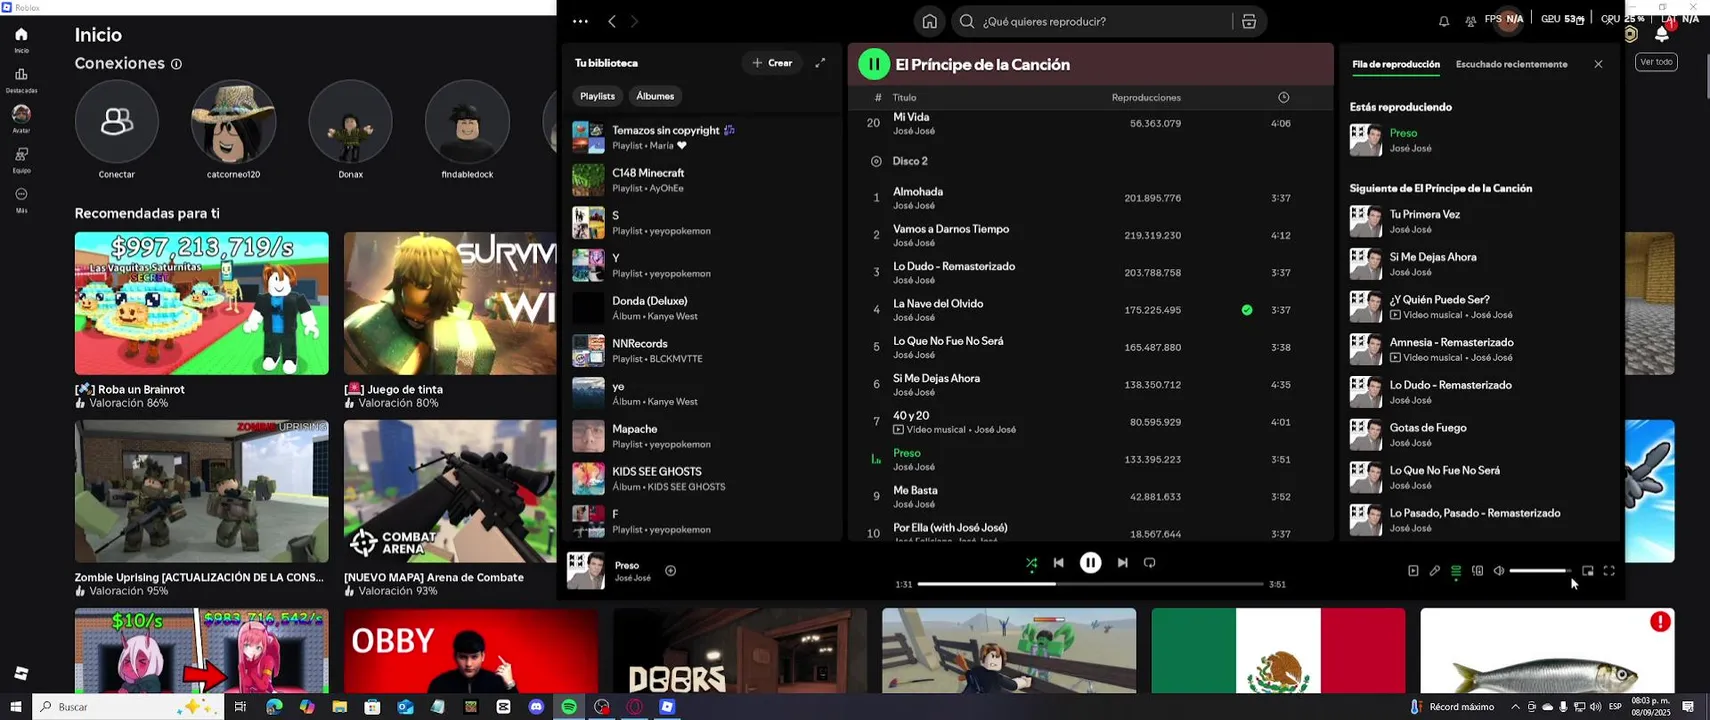Toggle repeat in the Spotify player
The height and width of the screenshot is (720, 1710).
point(1150,563)
